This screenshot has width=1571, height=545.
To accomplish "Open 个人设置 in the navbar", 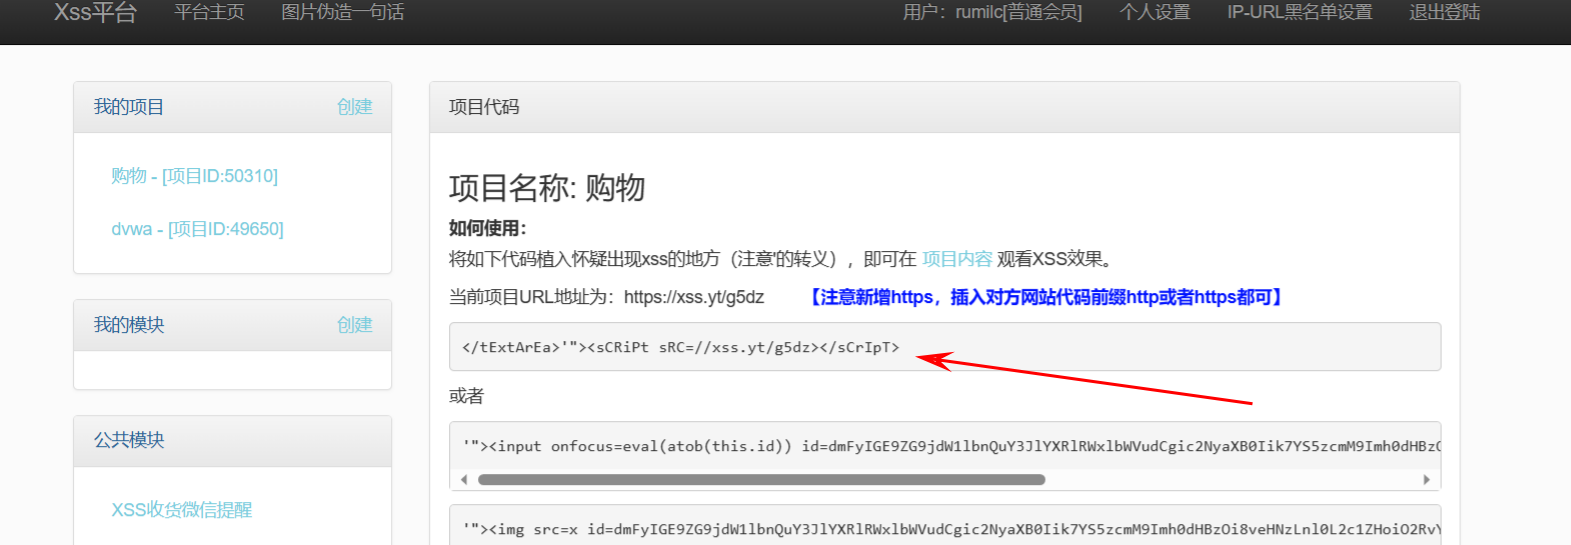I will click(1155, 12).
